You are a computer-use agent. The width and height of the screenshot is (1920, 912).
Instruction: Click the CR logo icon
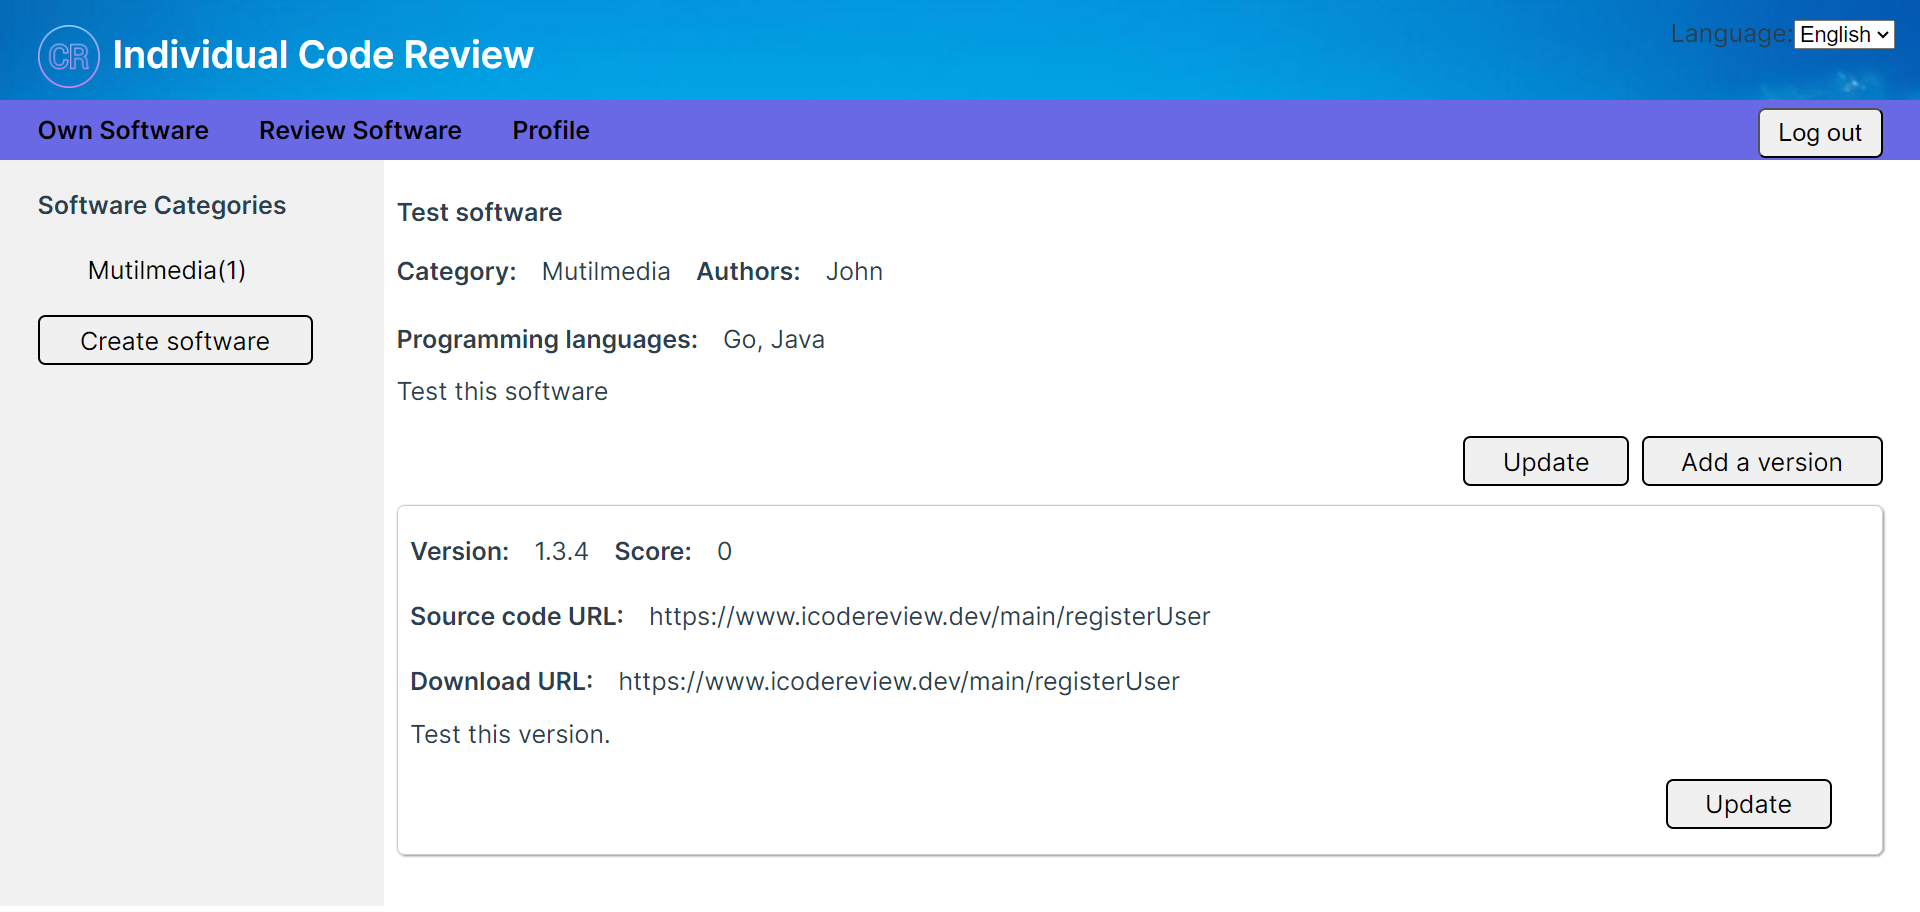[68, 56]
